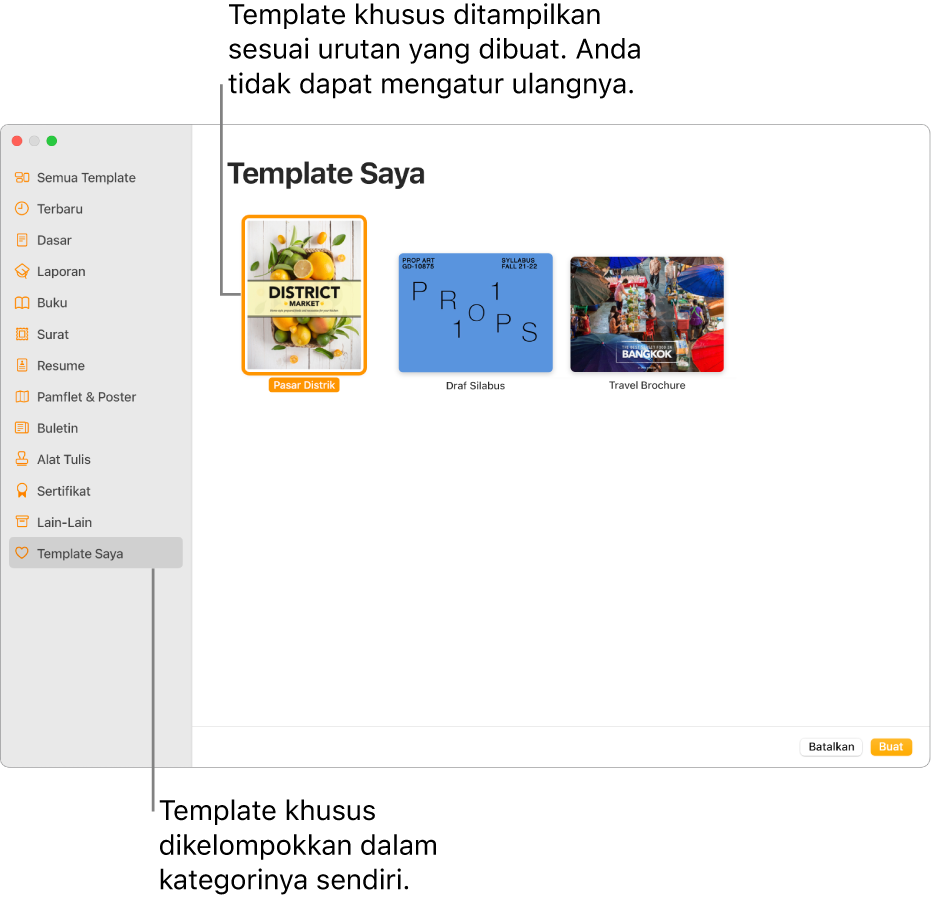Screen dimensions: 931x907
Task: Click the Travel Brochure template name
Action: [x=647, y=385]
